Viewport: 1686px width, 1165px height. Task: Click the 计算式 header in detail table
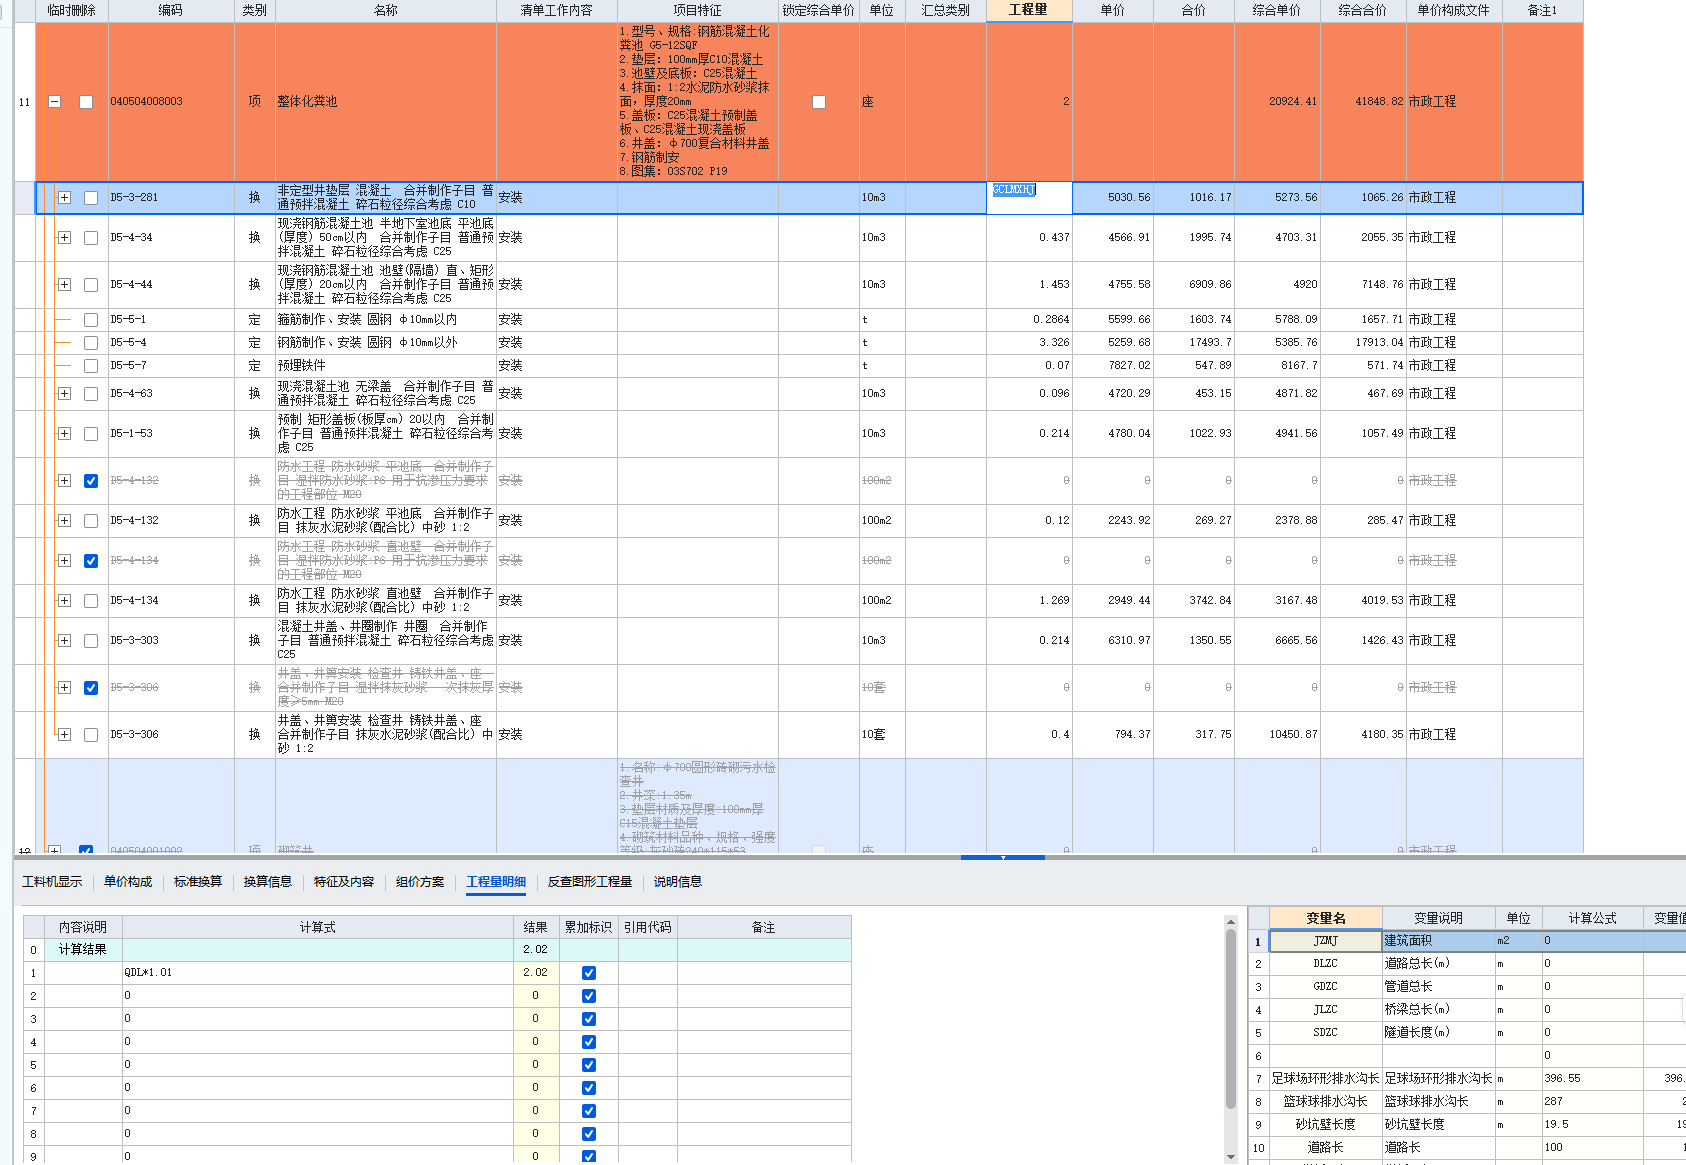pos(318,927)
